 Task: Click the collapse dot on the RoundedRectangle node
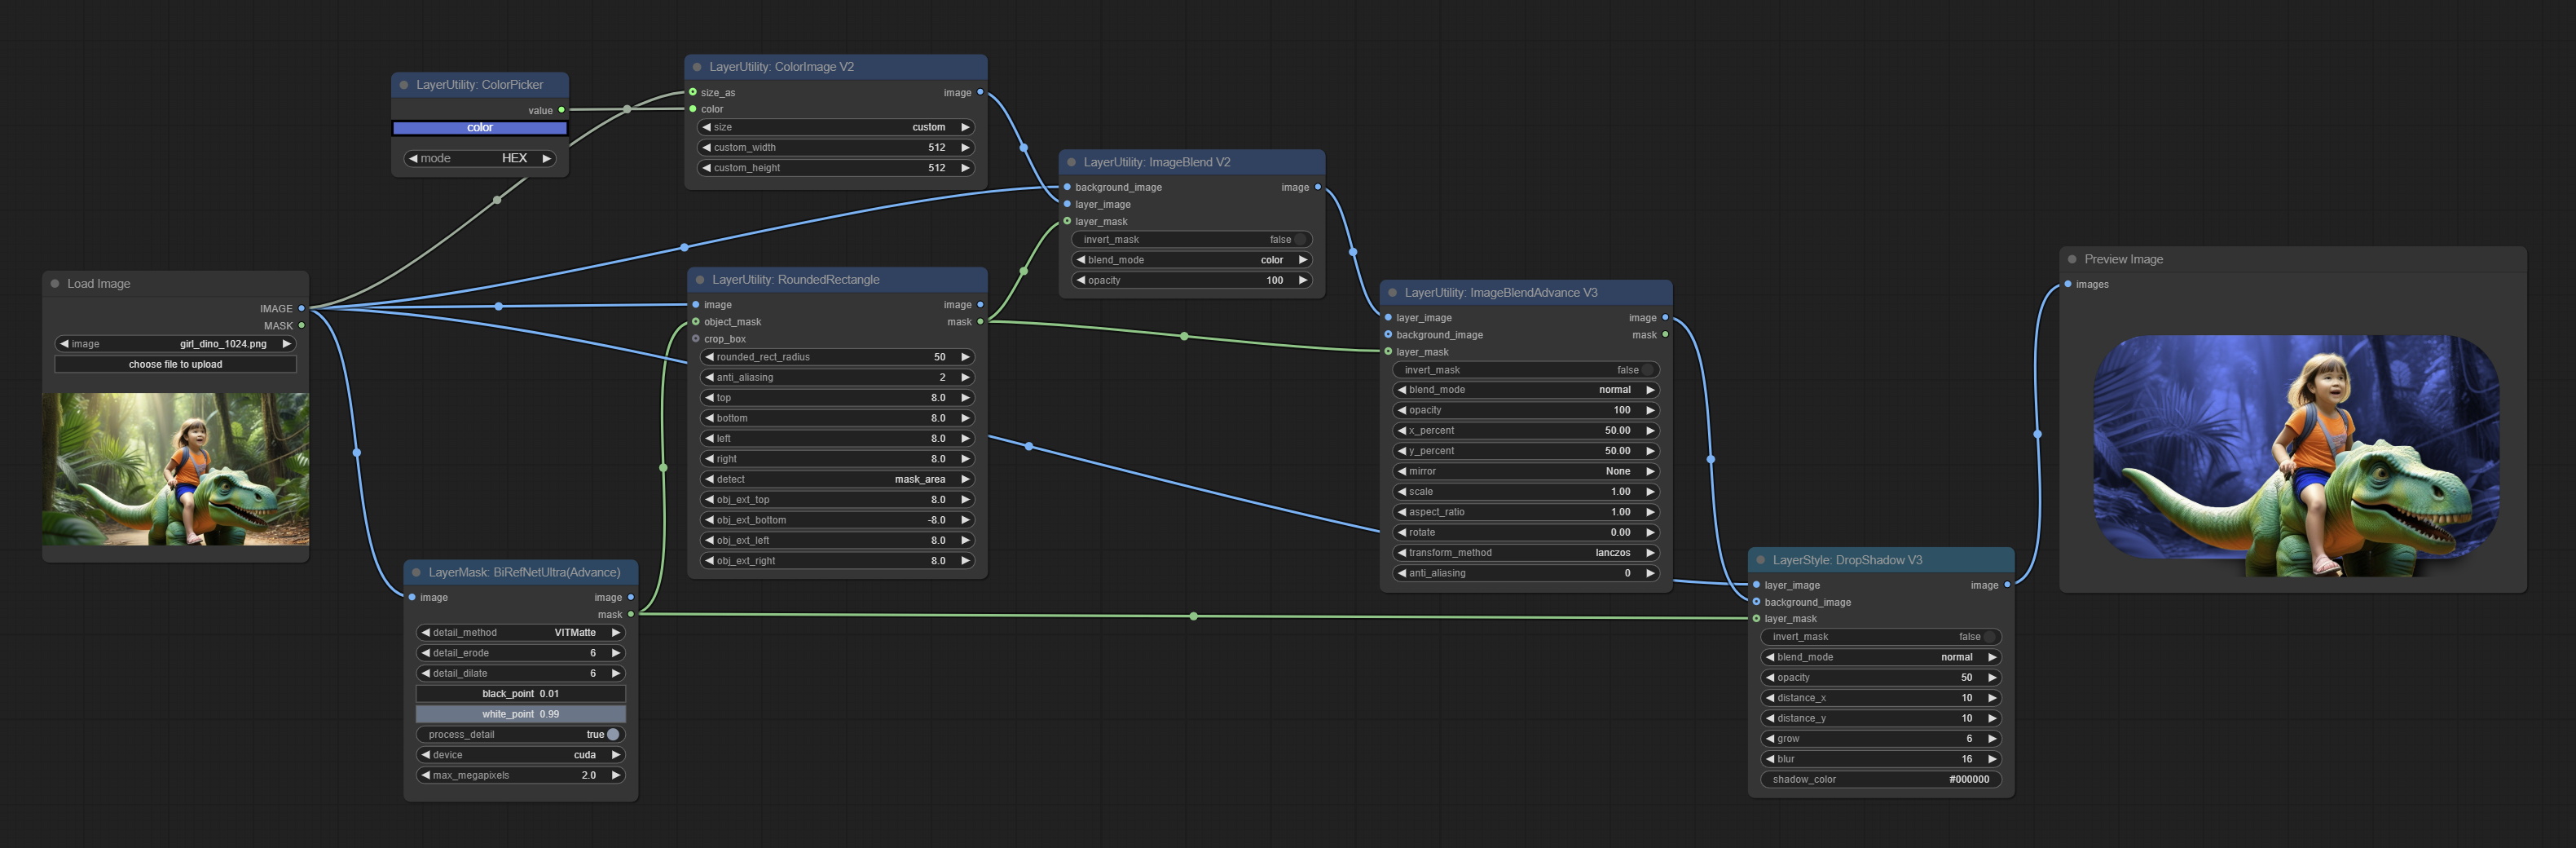pyautogui.click(x=700, y=280)
